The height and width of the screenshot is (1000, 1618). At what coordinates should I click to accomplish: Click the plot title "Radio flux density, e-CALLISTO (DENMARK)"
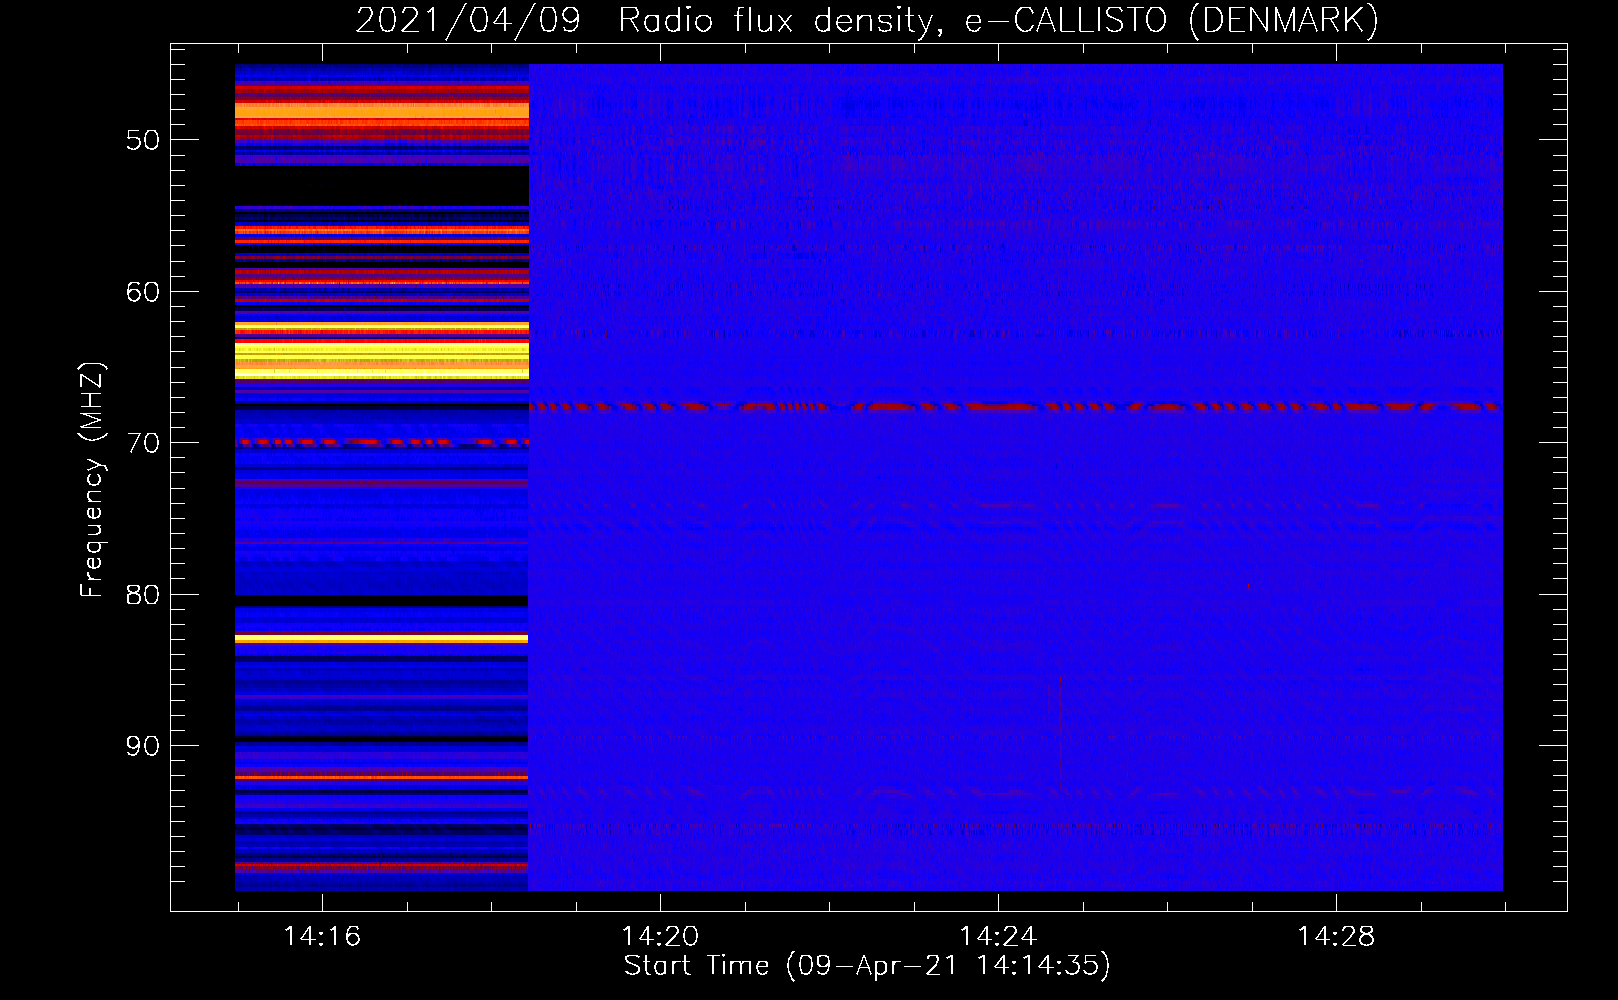998,20
